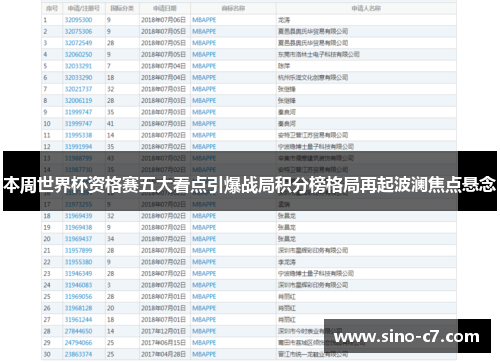
Task: Open application number 31969437
Action: [78, 239]
